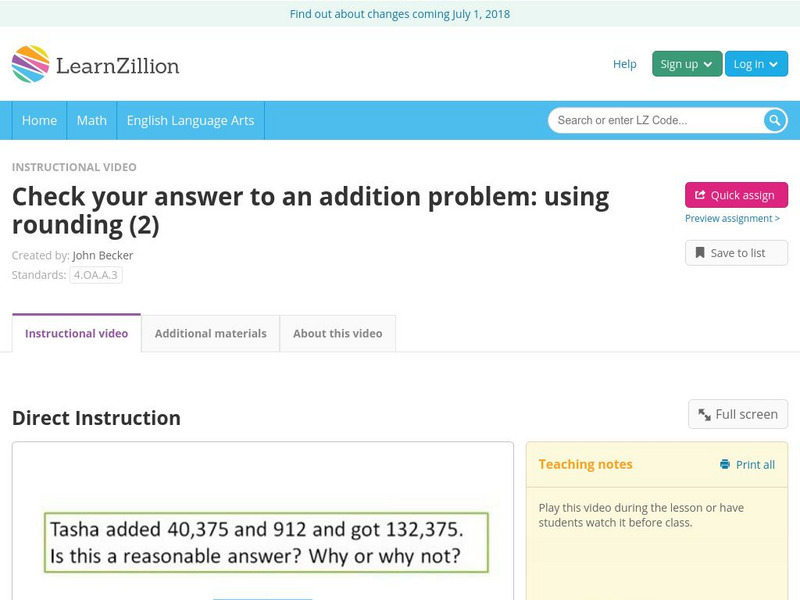
Task: Select the Instructional video tab
Action: (x=74, y=333)
